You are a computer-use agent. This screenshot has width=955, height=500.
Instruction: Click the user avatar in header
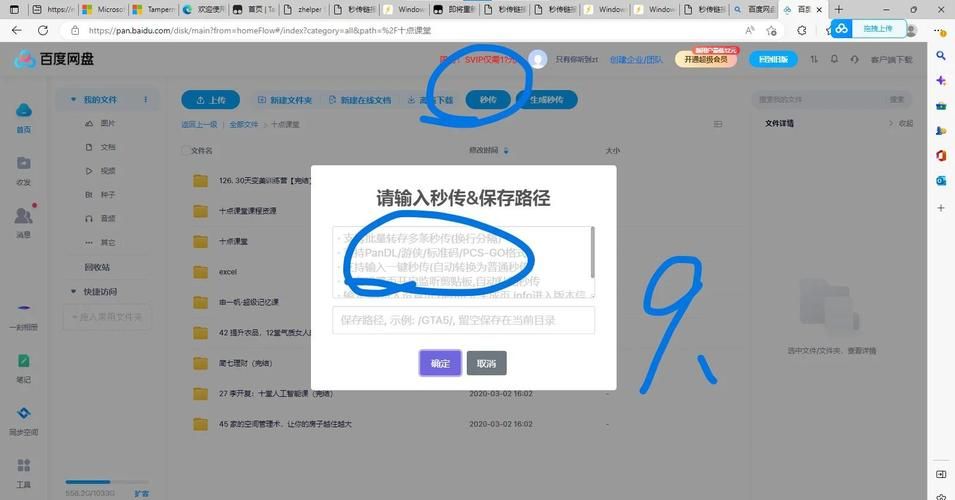537,59
